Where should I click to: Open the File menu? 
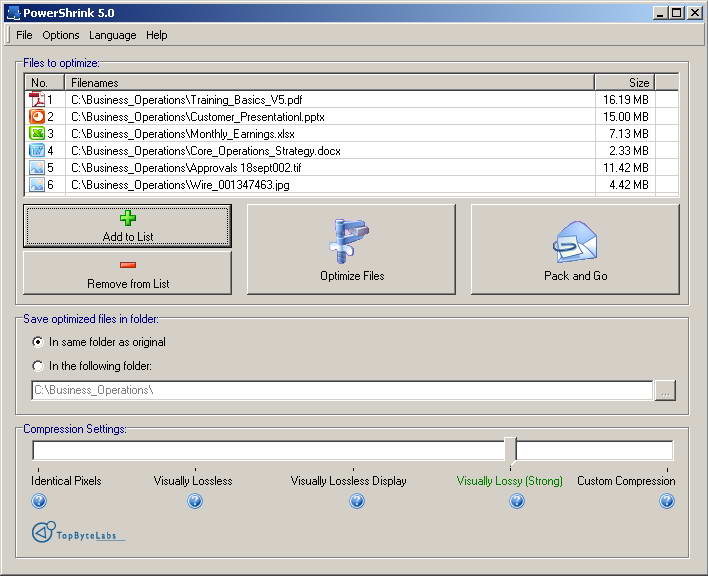click(x=24, y=35)
